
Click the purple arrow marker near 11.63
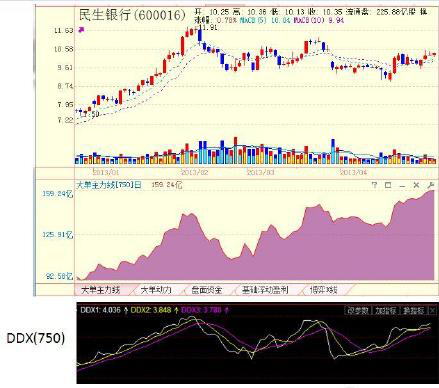pos(81,30)
